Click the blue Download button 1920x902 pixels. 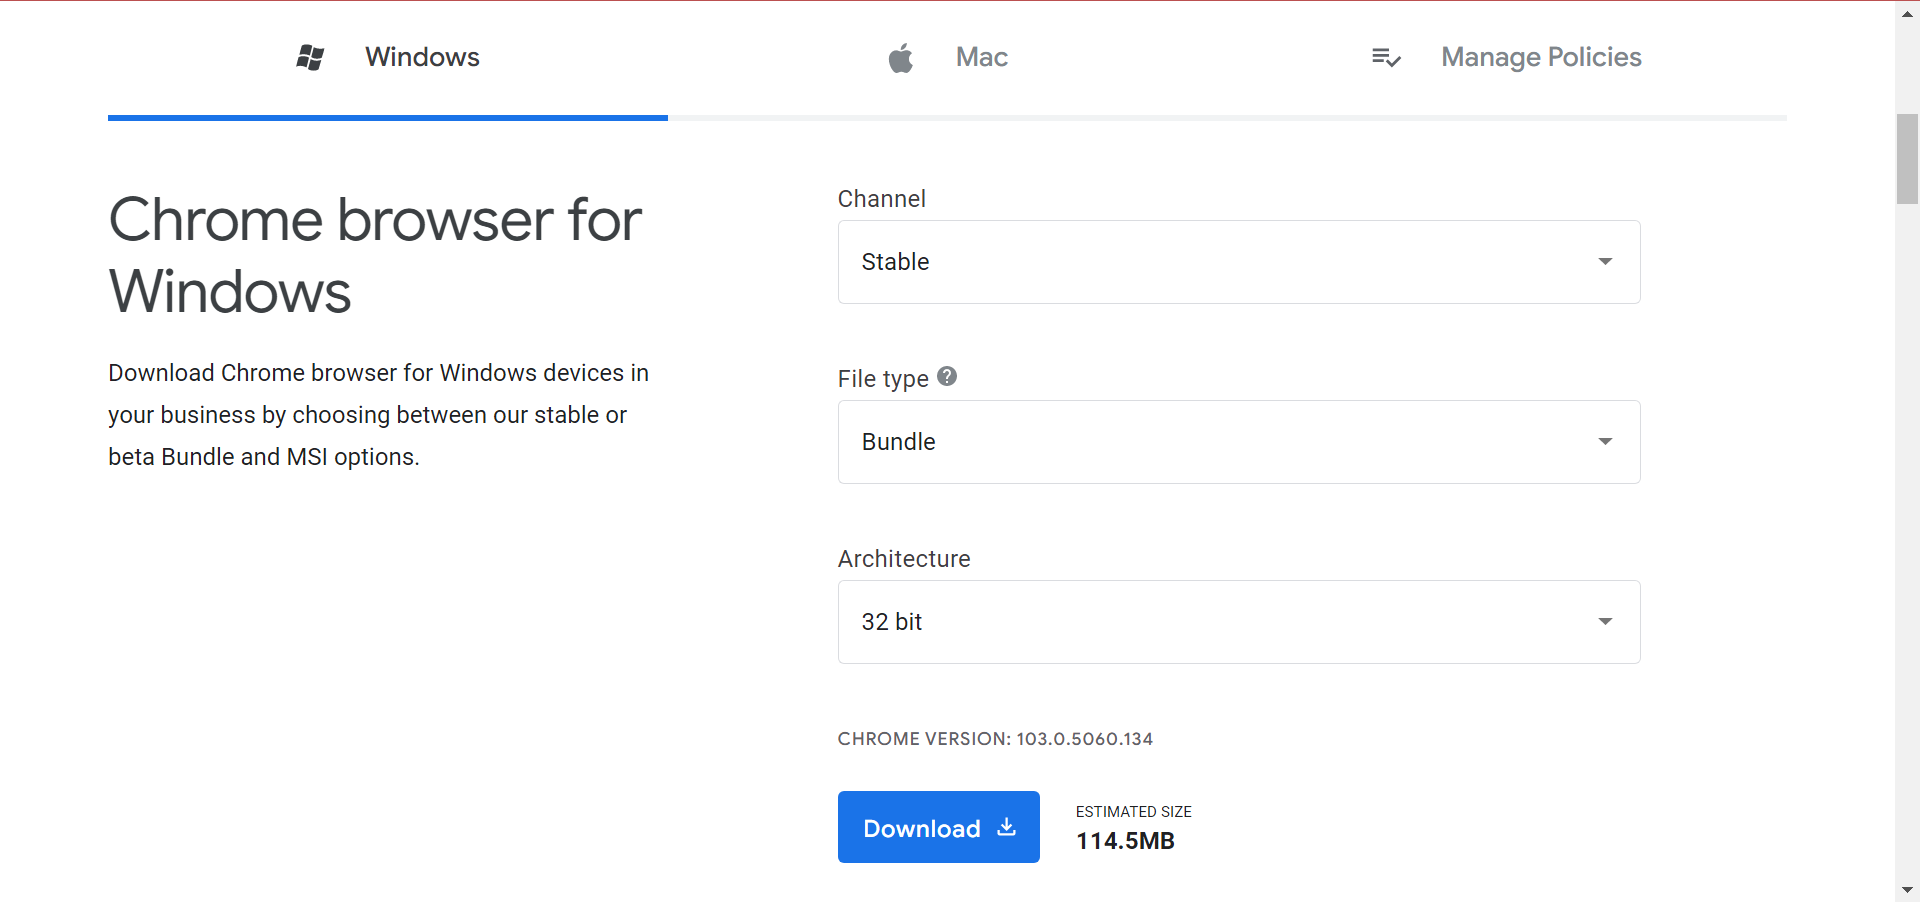coord(939,827)
